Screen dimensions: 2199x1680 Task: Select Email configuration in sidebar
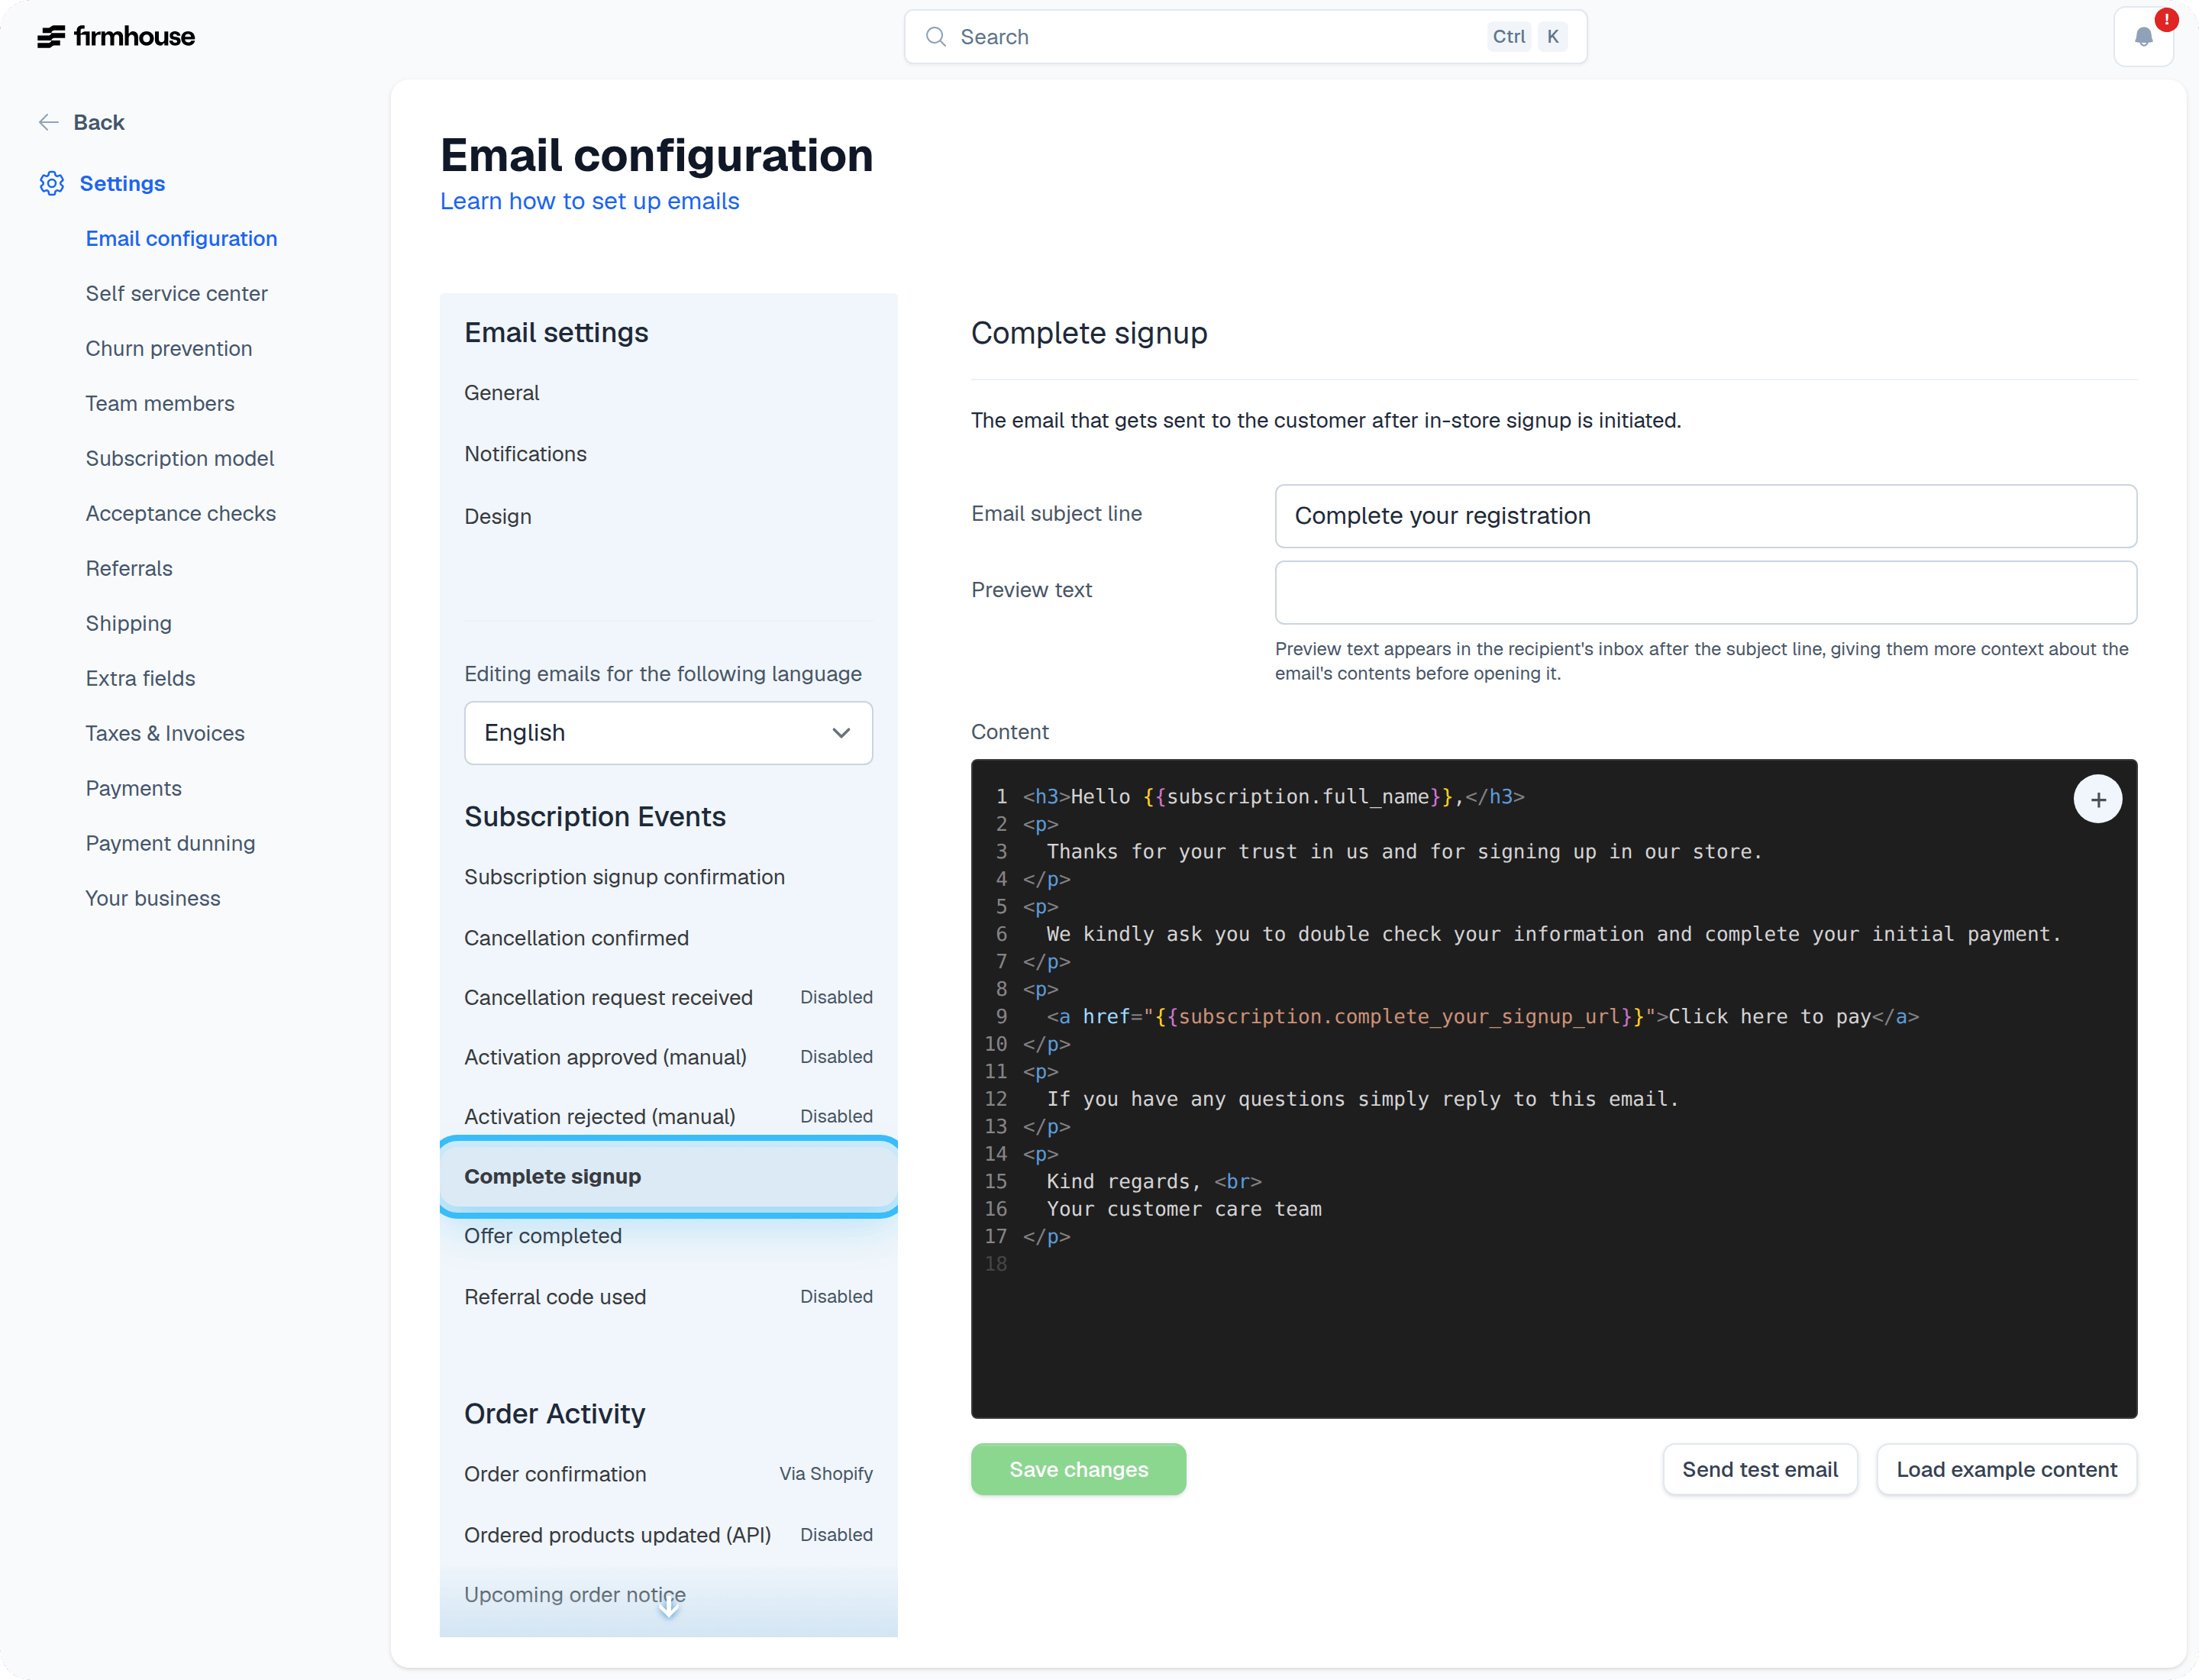coord(181,238)
